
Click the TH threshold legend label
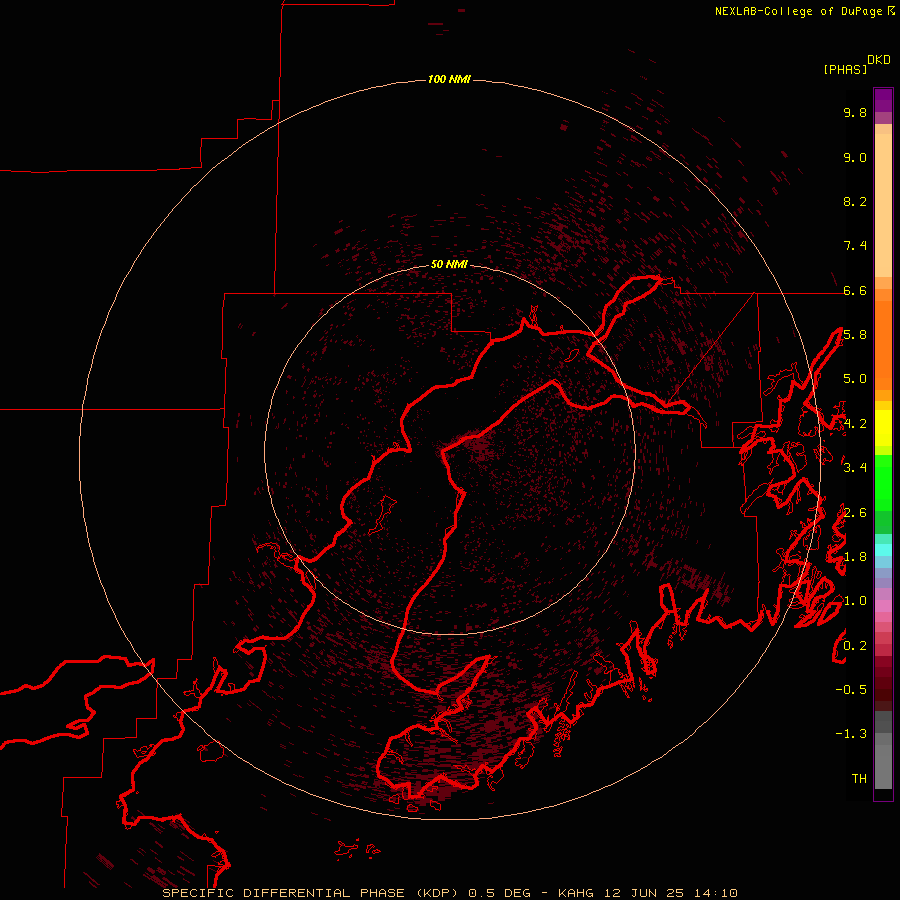coord(859,778)
